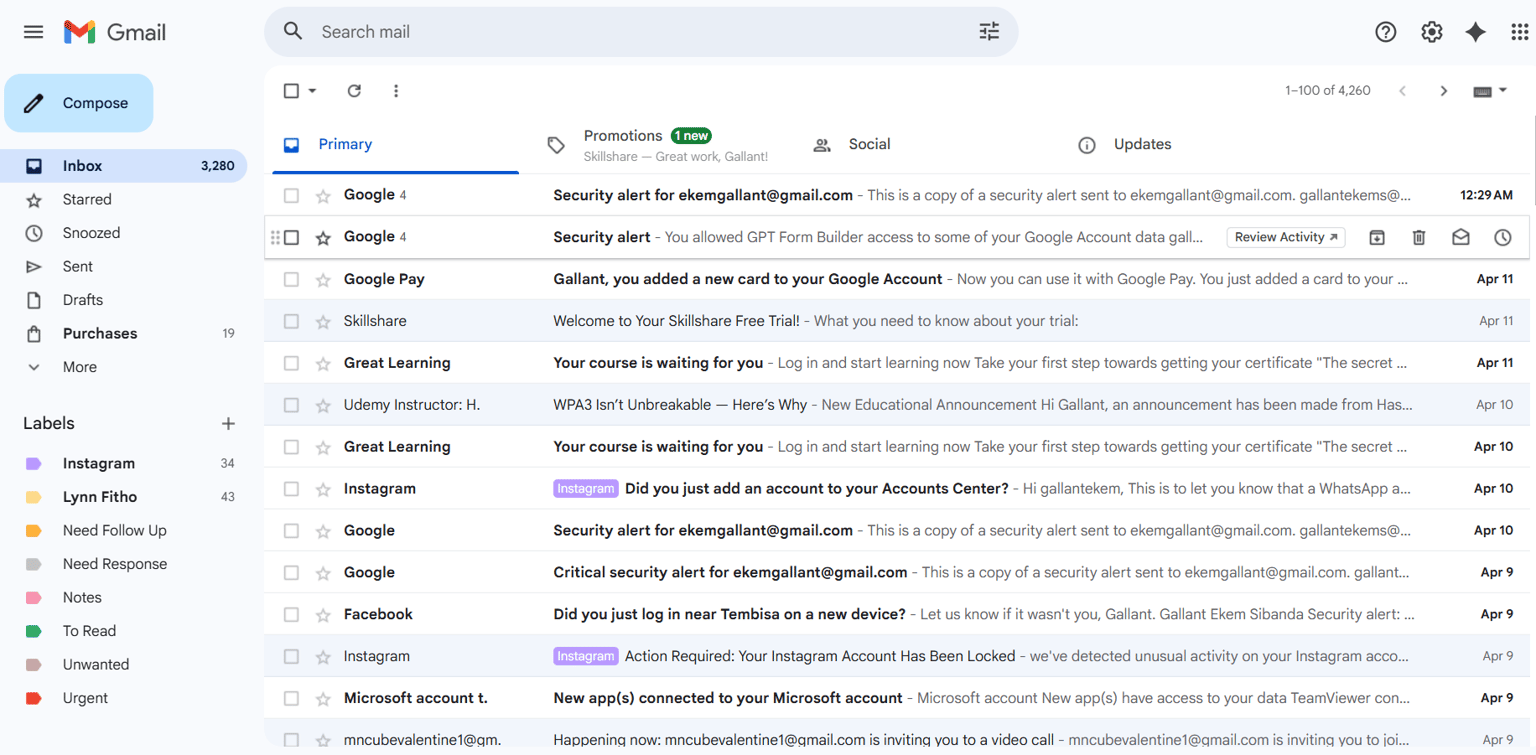Create a new label with plus icon

coord(228,424)
